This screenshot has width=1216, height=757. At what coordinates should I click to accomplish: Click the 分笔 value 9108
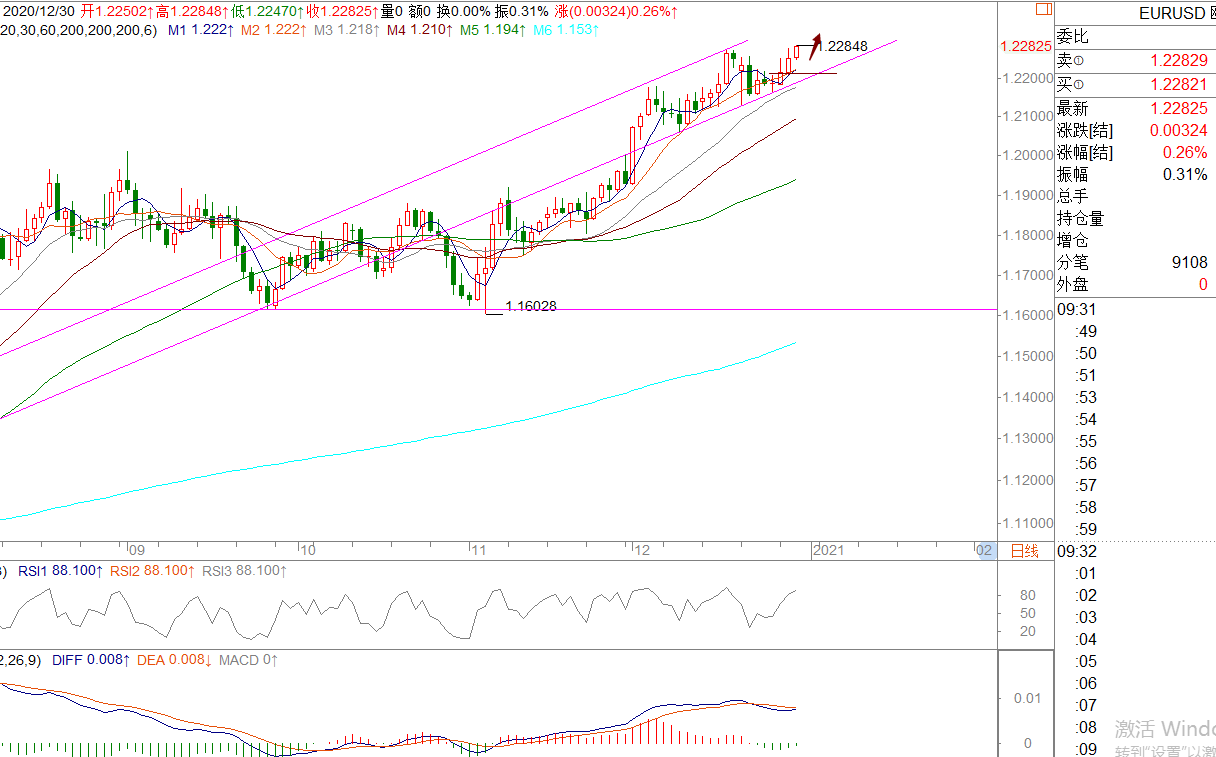click(x=1189, y=262)
